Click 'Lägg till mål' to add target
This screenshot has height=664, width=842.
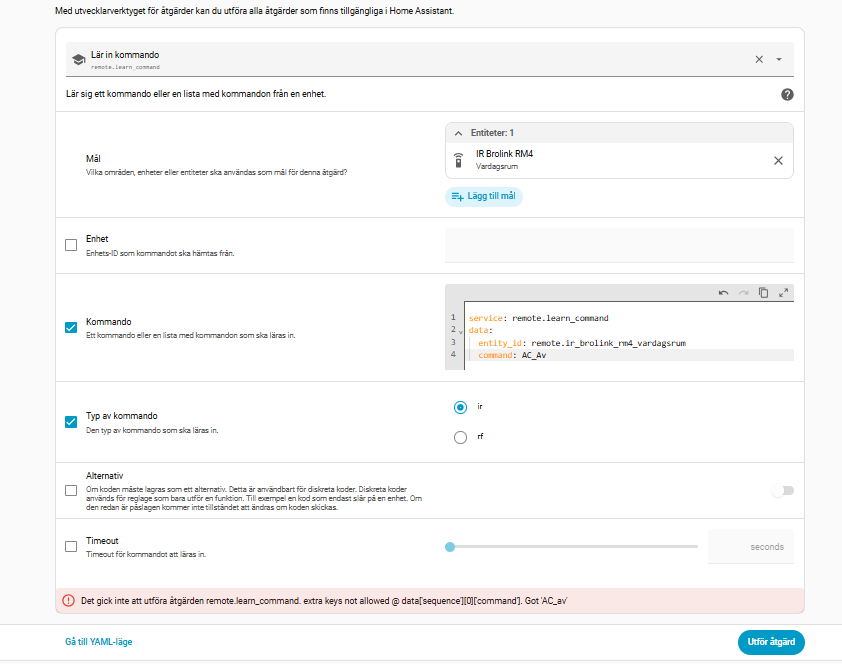pos(484,196)
